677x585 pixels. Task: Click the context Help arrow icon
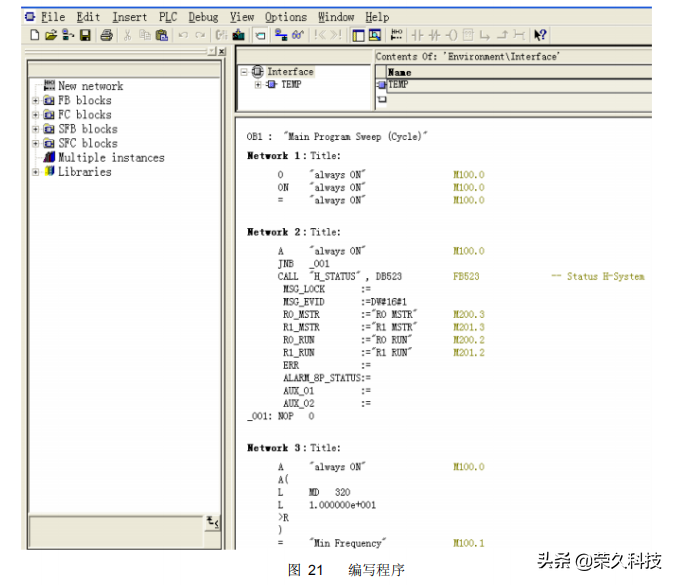tap(541, 35)
